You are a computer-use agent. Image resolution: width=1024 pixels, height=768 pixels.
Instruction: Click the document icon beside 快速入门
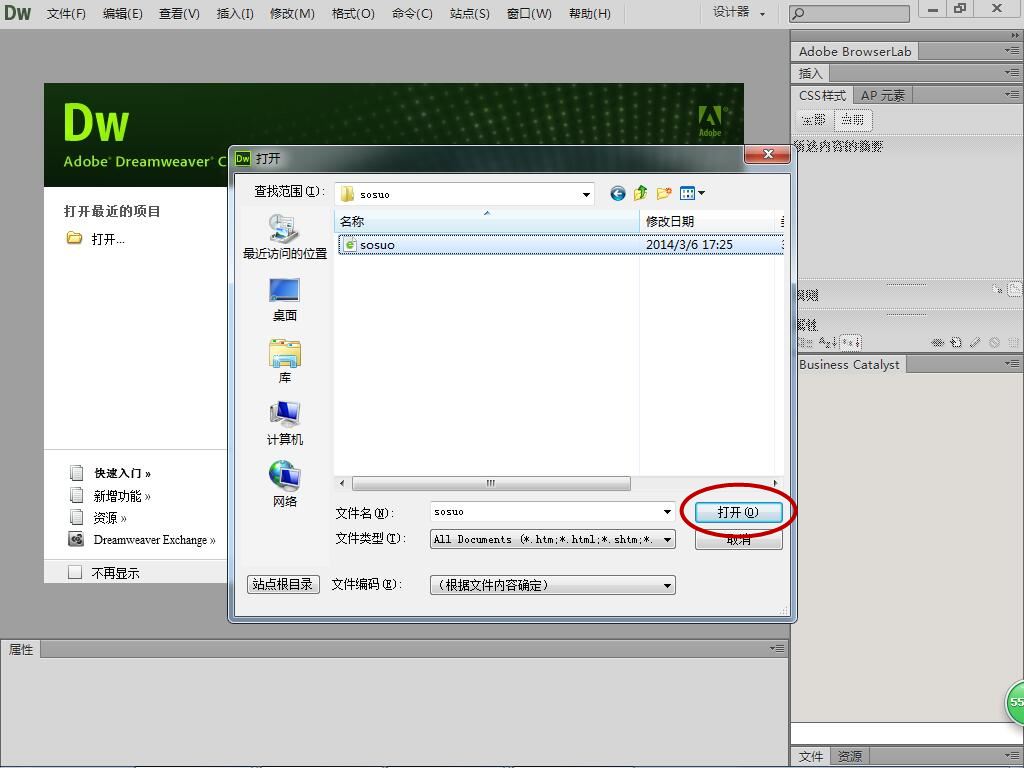76,473
